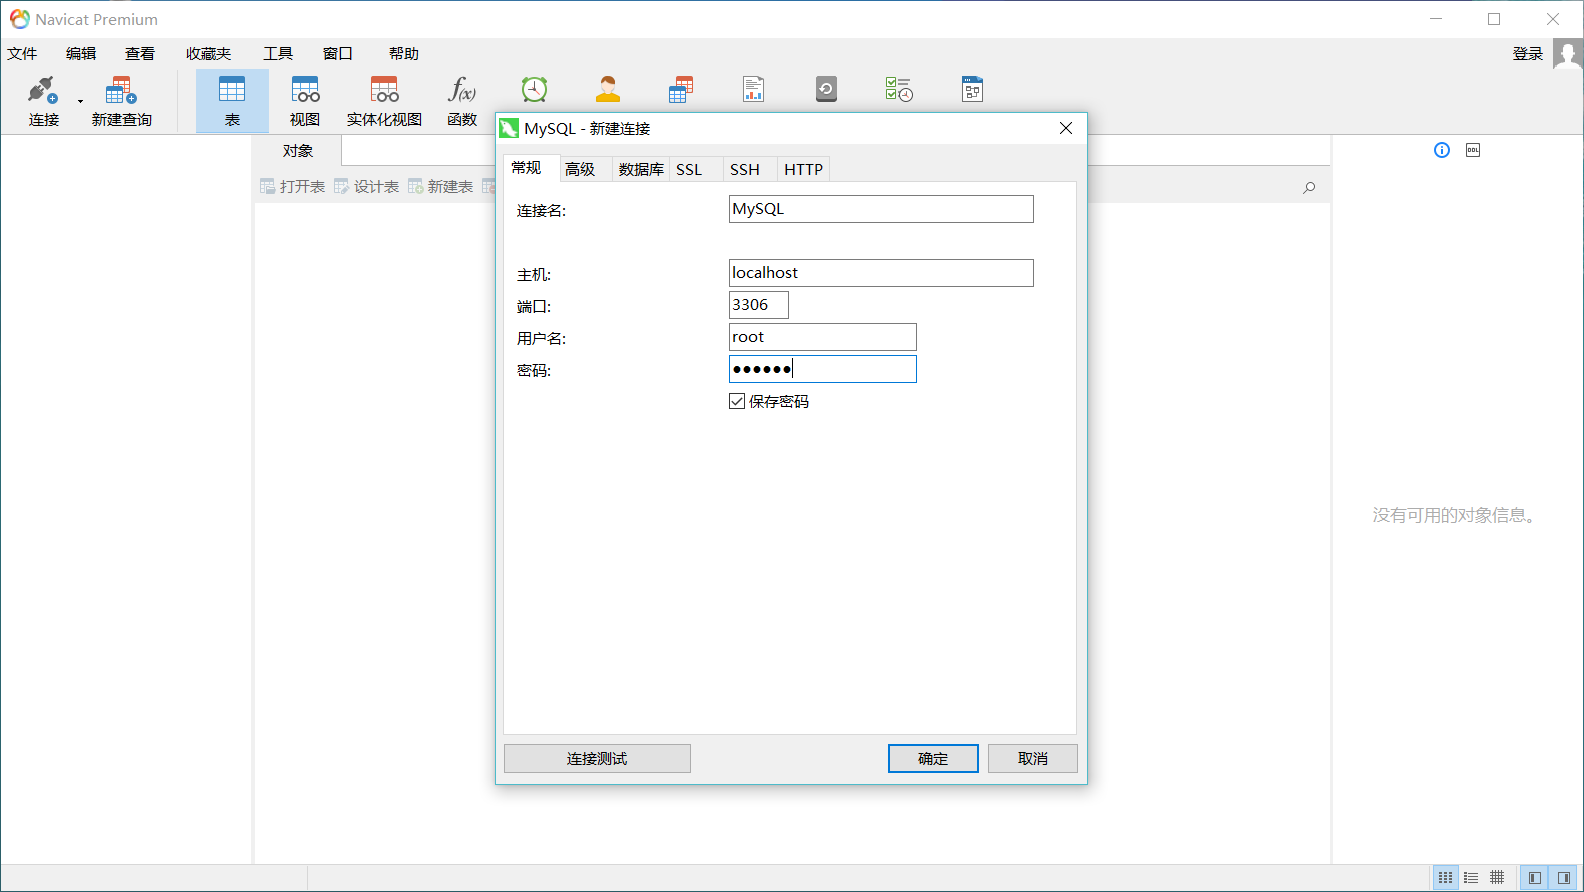The image size is (1584, 892).
Task: Toggle the Save Password (保存密码) checkbox
Action: [x=737, y=401]
